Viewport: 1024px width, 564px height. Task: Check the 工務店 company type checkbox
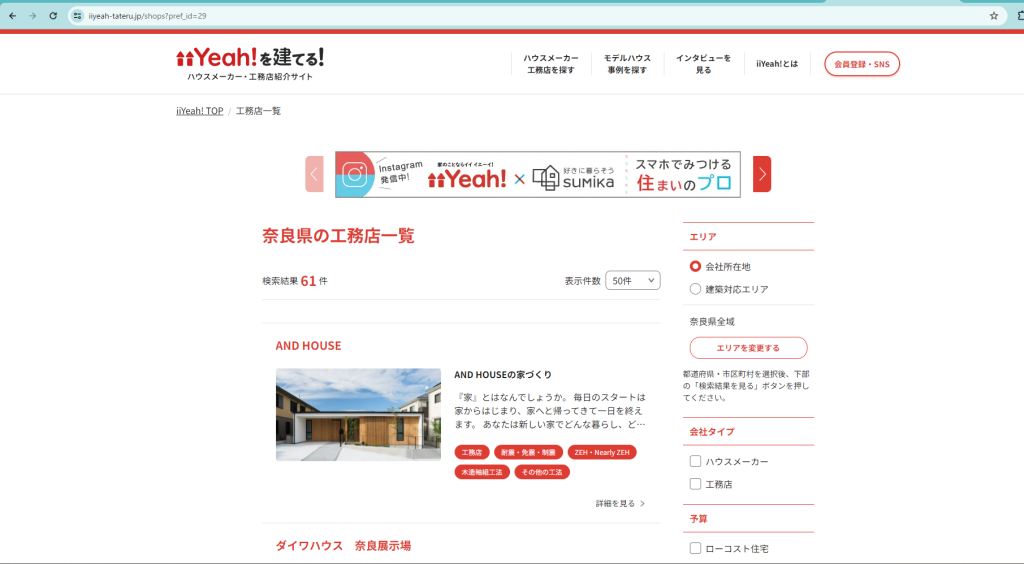click(696, 484)
